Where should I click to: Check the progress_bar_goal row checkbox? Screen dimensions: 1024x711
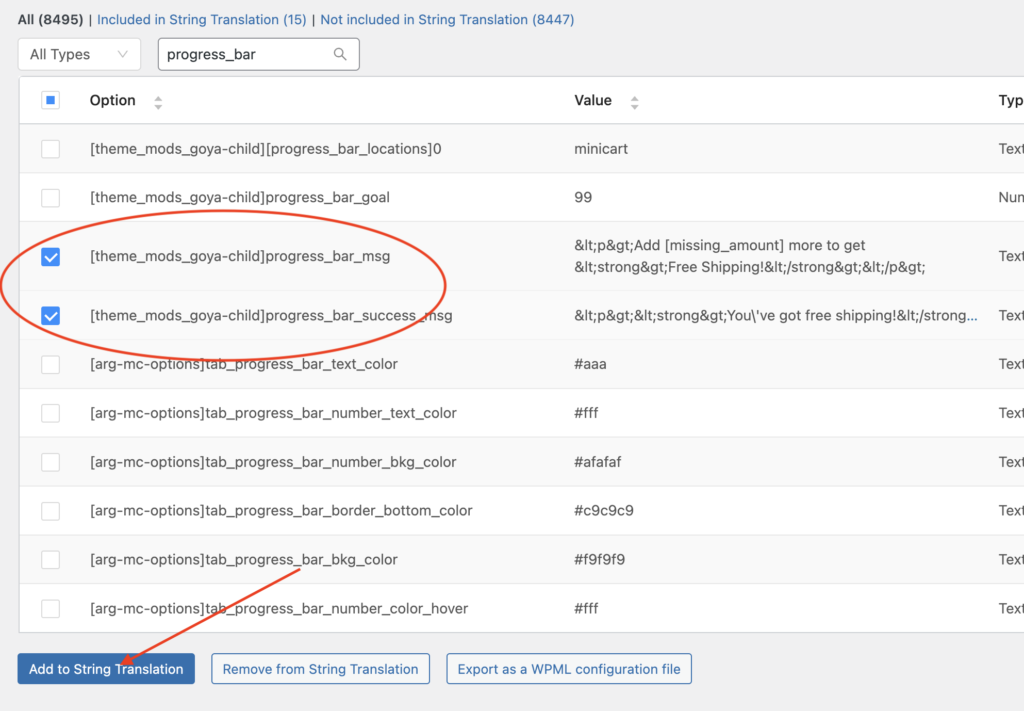click(x=50, y=198)
